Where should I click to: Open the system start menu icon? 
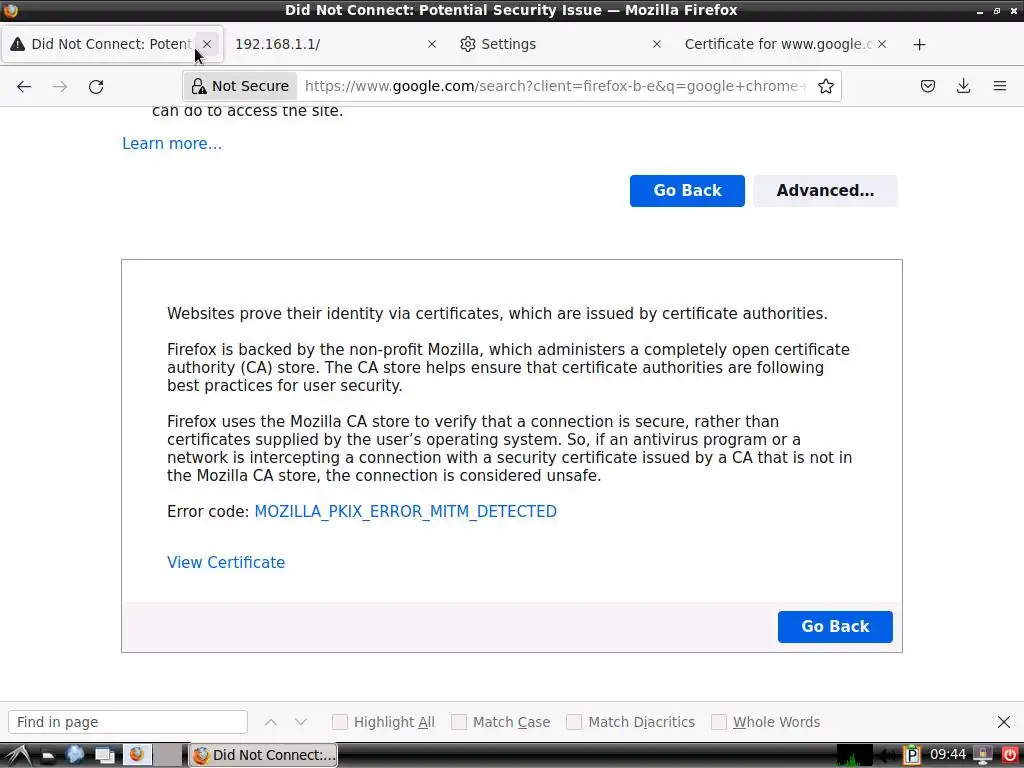tap(17, 755)
